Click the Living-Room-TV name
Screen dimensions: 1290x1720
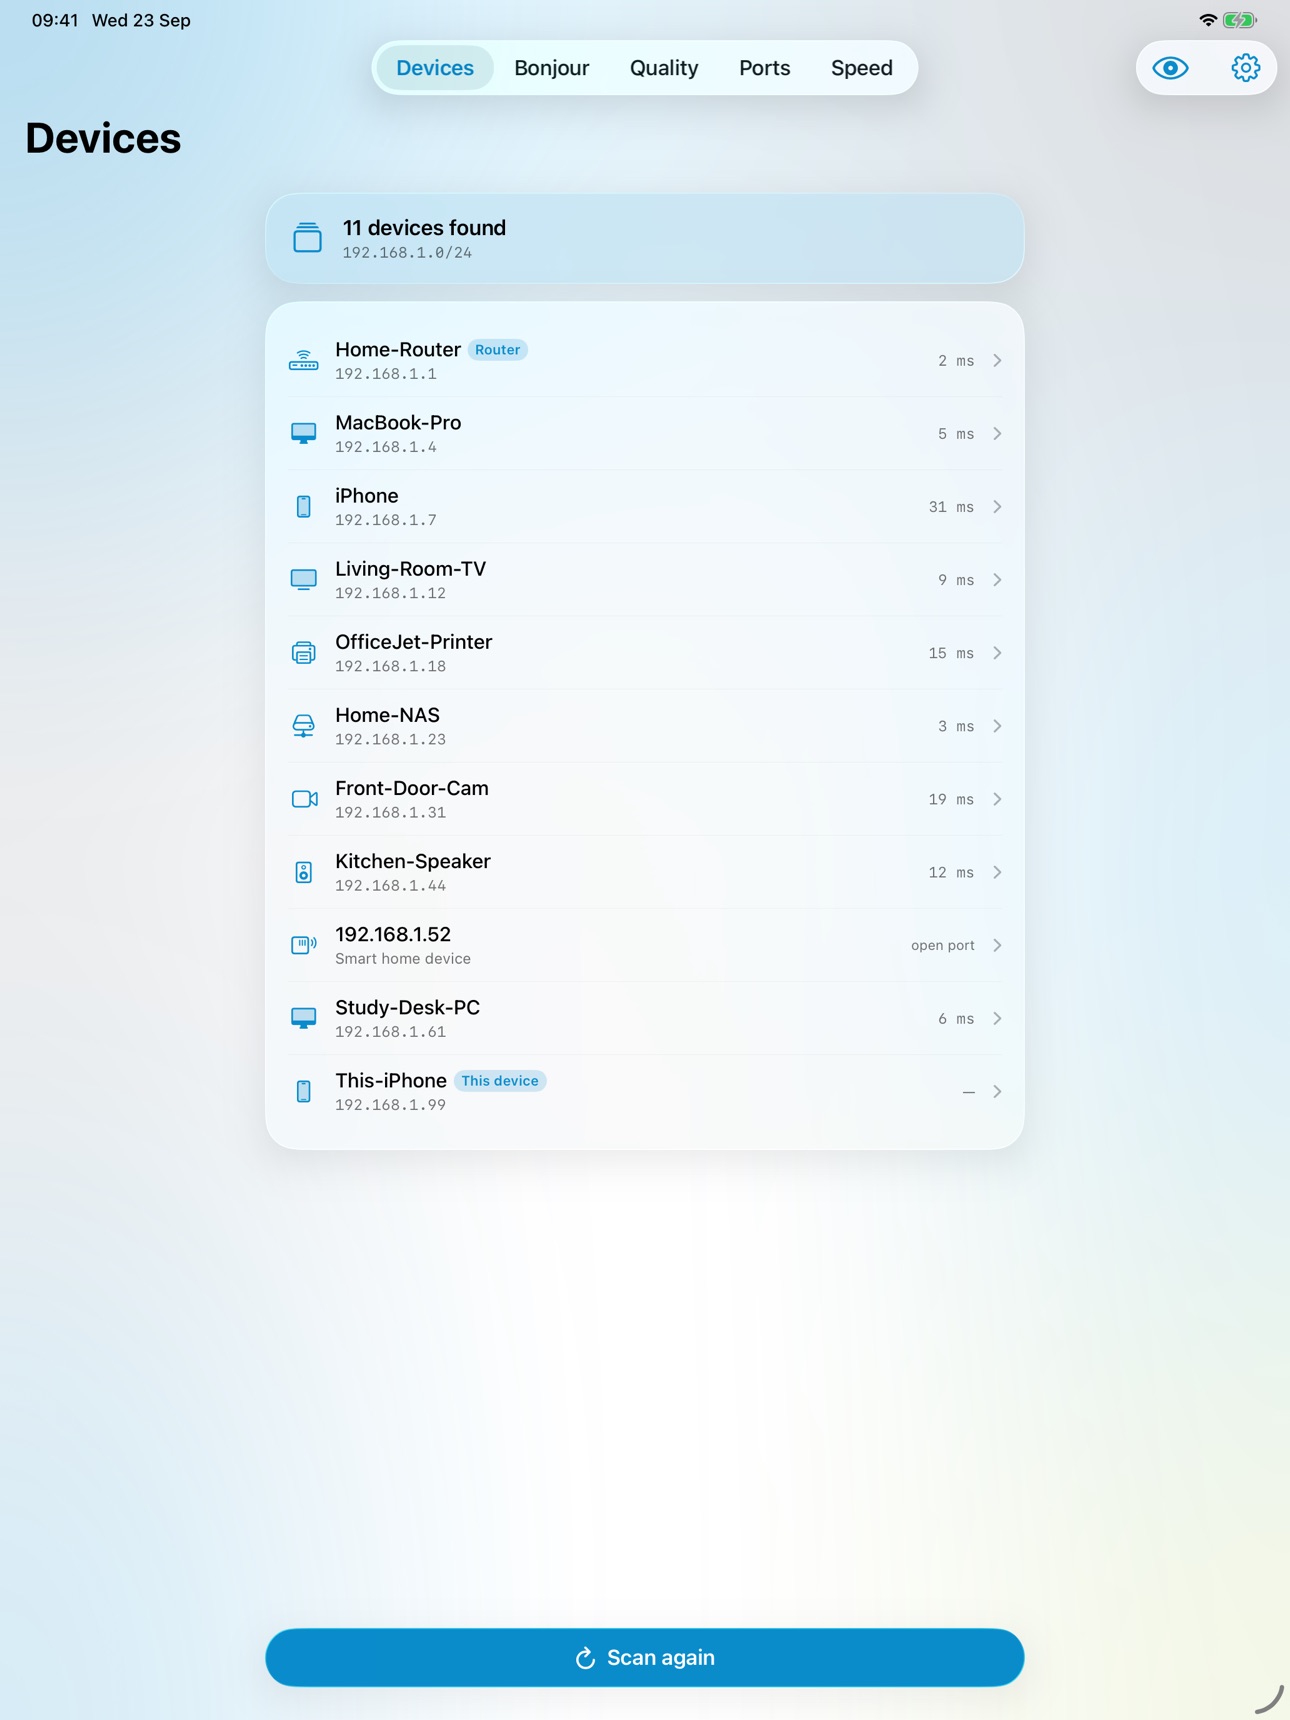tap(410, 569)
